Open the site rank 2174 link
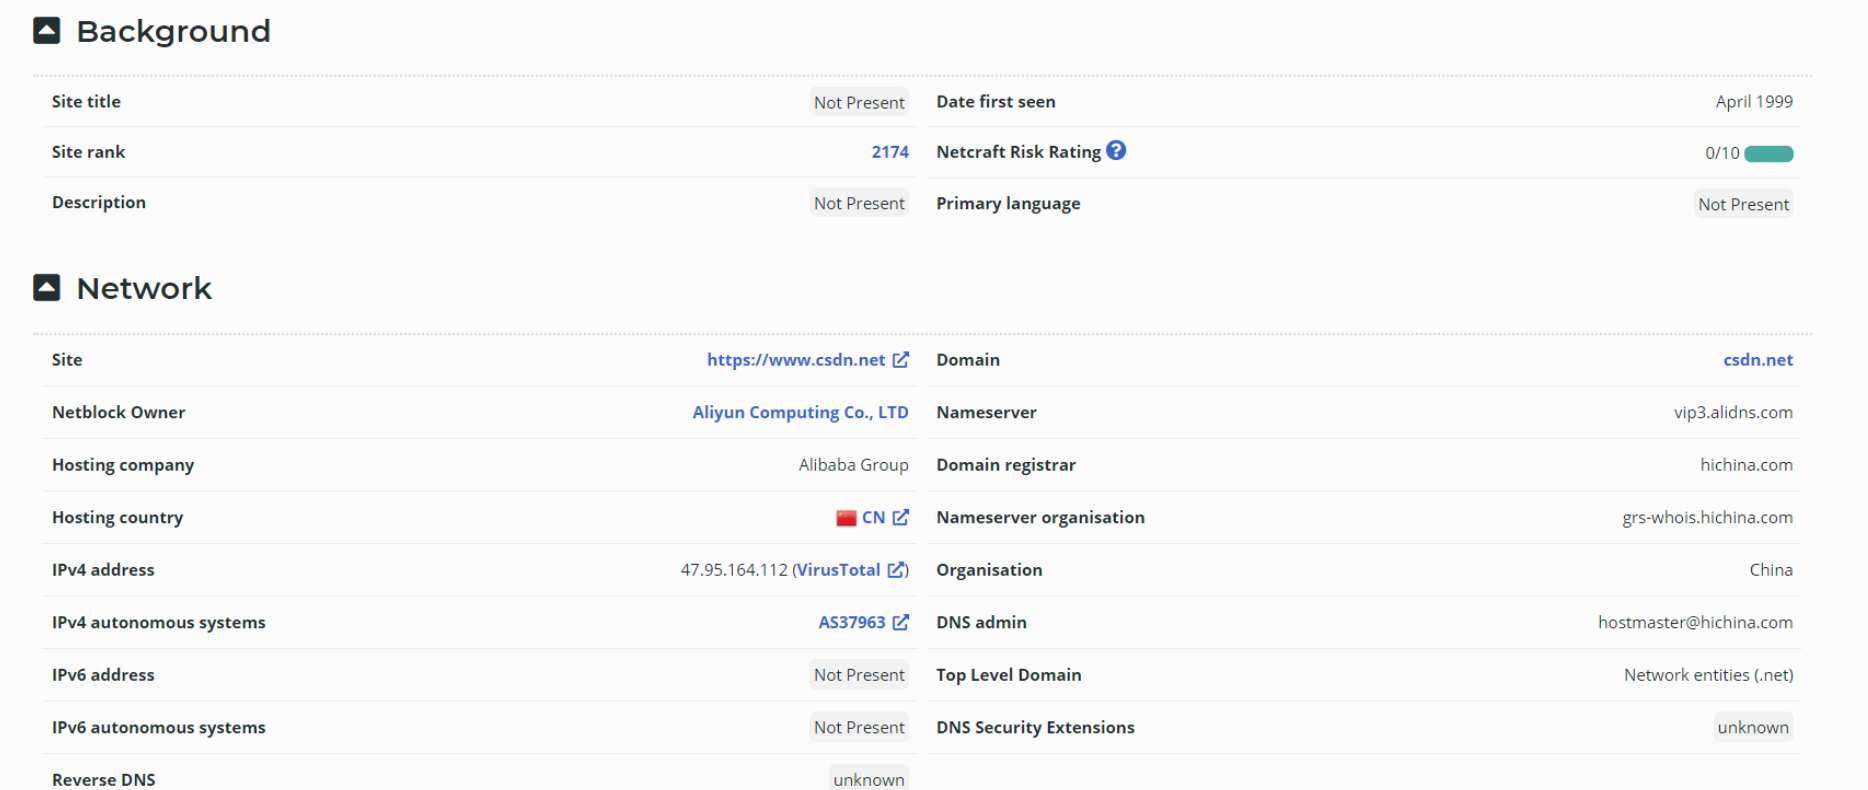Image resolution: width=1868 pixels, height=790 pixels. pyautogui.click(x=889, y=152)
